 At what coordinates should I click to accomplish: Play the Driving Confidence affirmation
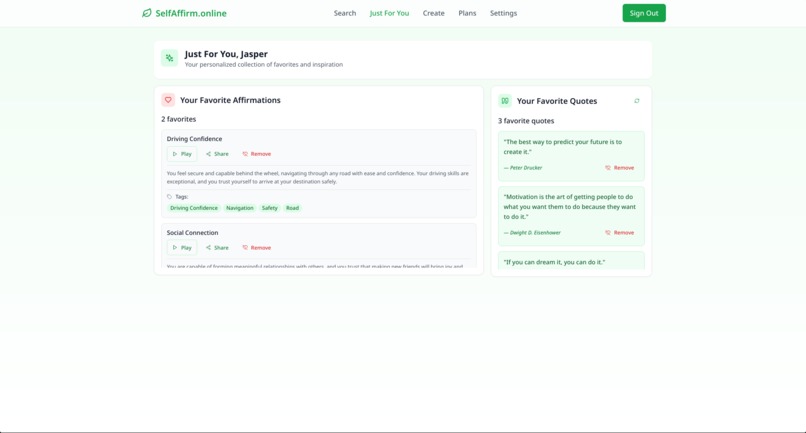(x=182, y=154)
